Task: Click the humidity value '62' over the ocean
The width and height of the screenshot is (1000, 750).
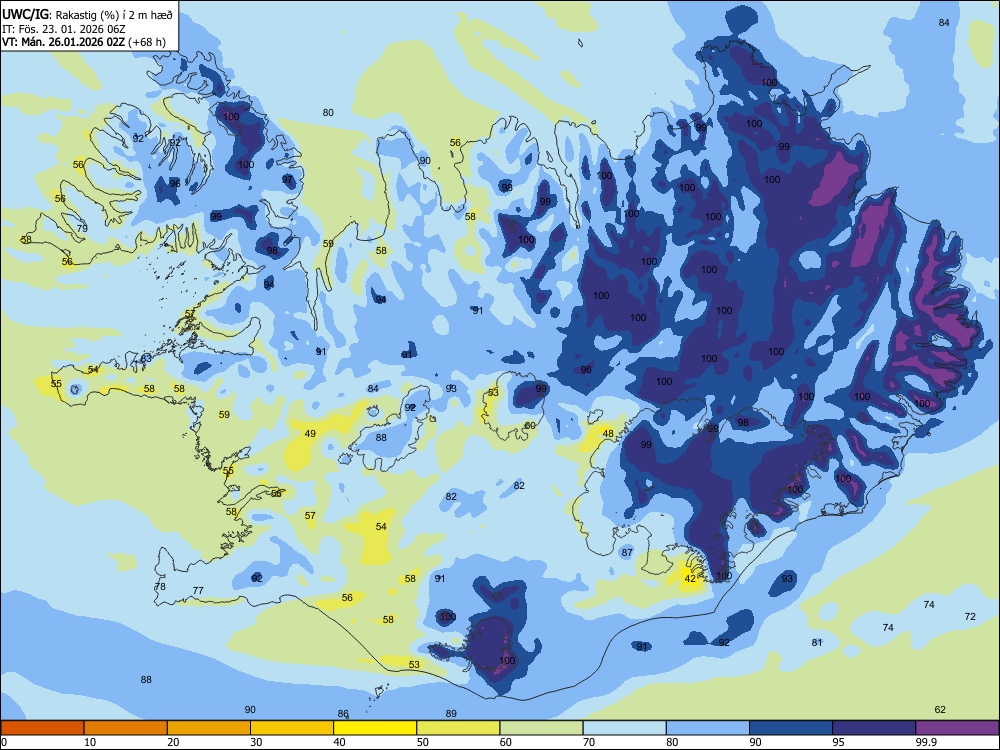Action: (x=940, y=709)
